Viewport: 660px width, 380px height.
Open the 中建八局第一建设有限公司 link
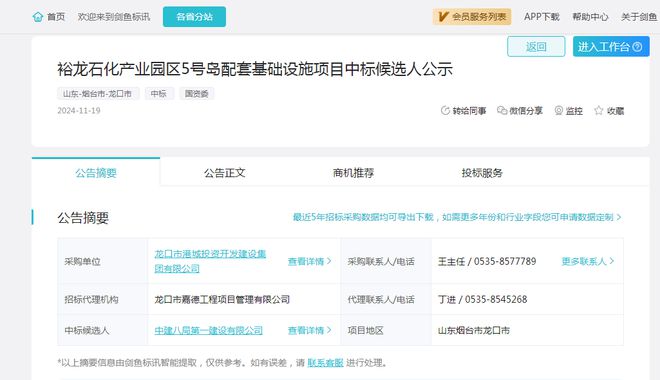(208, 330)
